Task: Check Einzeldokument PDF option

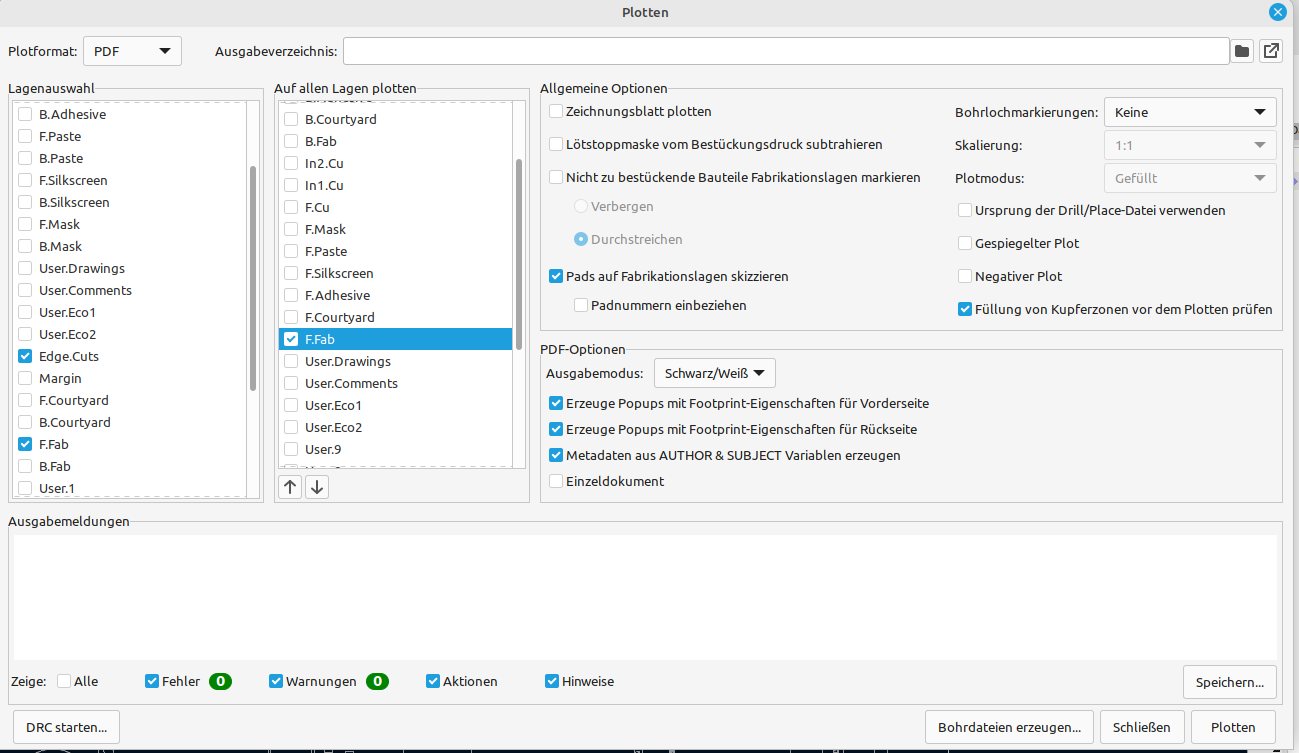Action: tap(557, 481)
